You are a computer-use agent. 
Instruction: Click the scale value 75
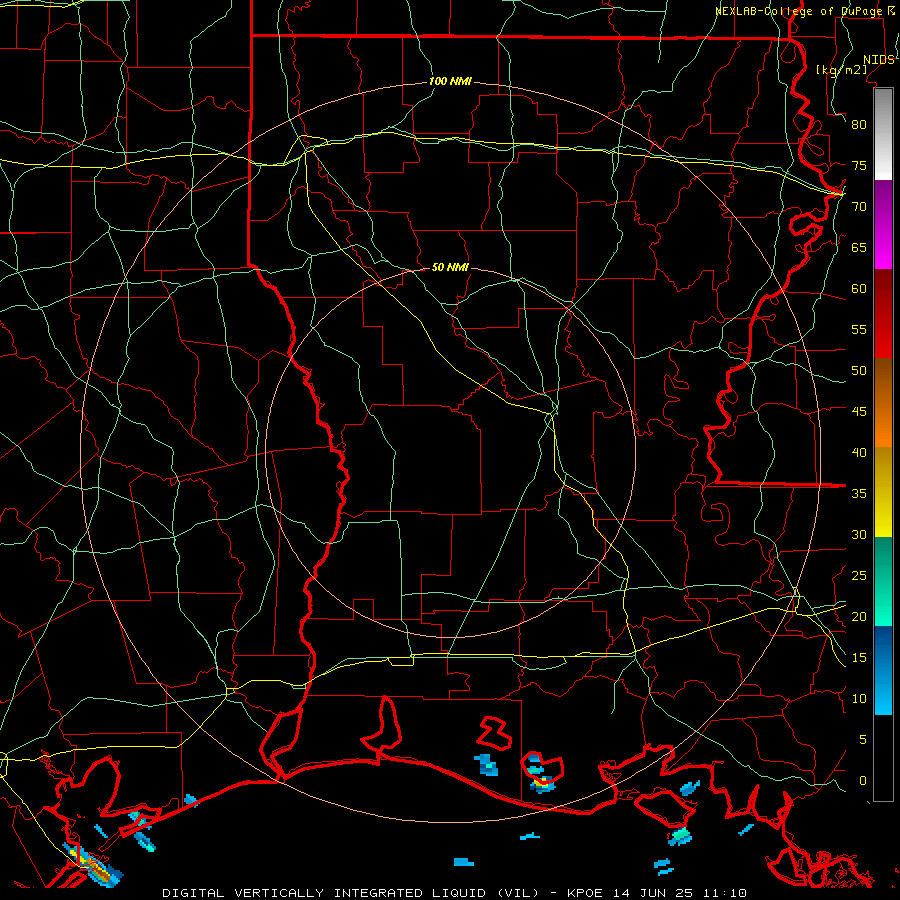(x=859, y=165)
